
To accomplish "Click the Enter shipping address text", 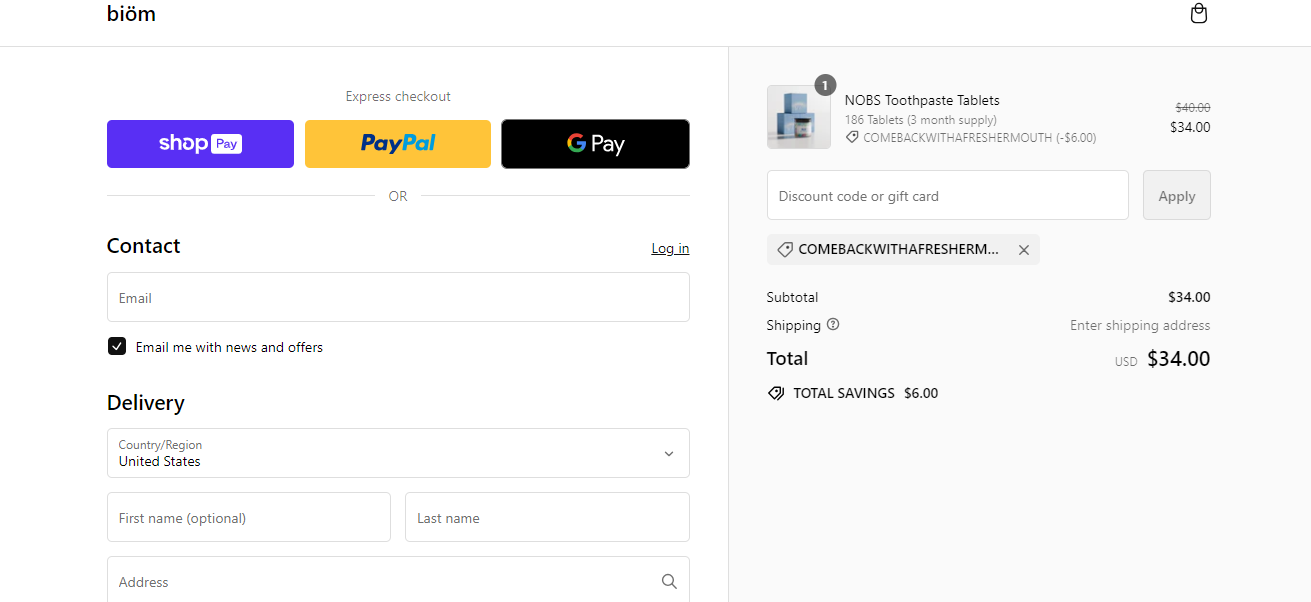I will pos(1140,325).
